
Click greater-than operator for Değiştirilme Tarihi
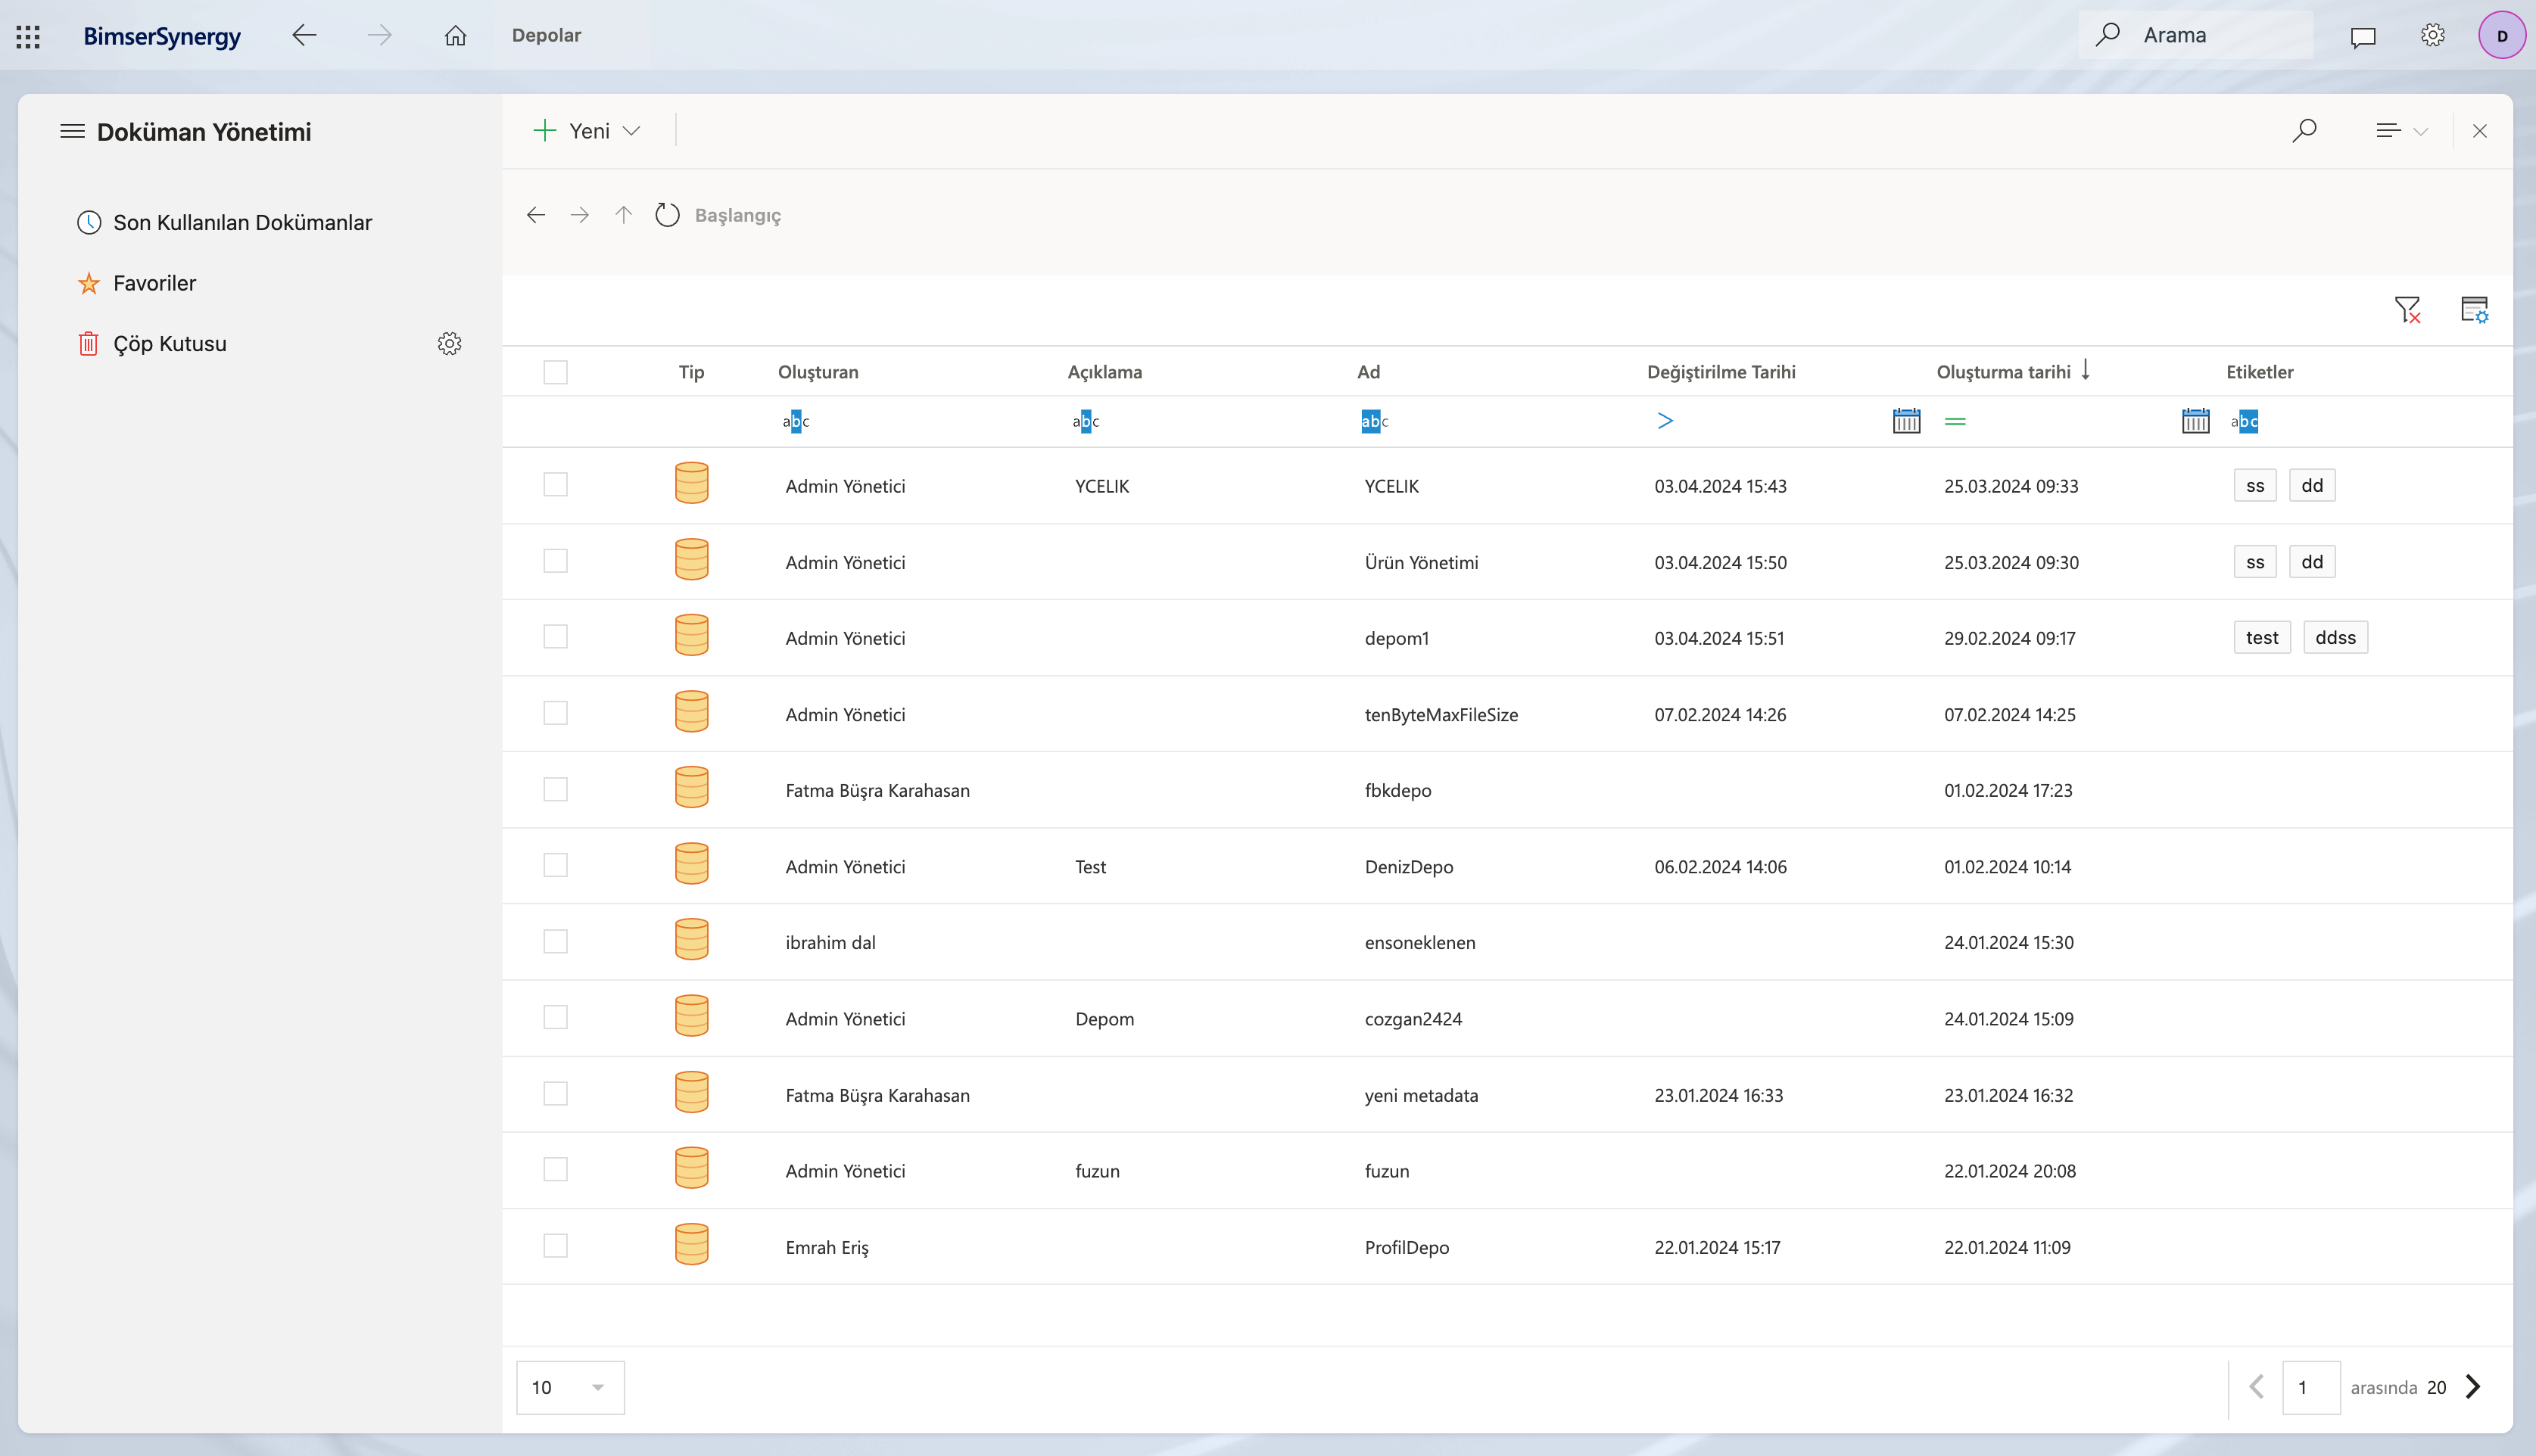pos(1665,421)
